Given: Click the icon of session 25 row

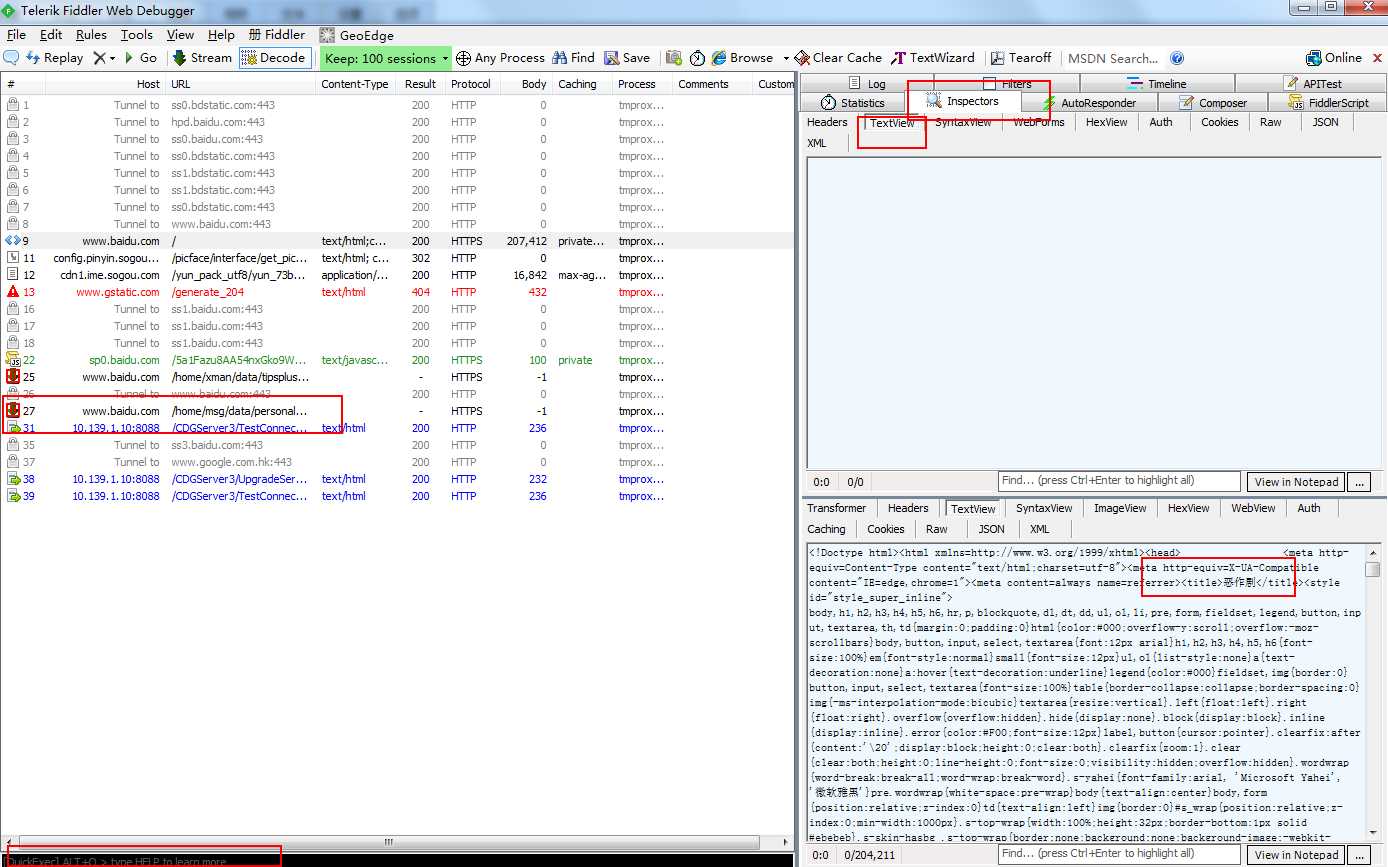Looking at the screenshot, I should (13, 377).
